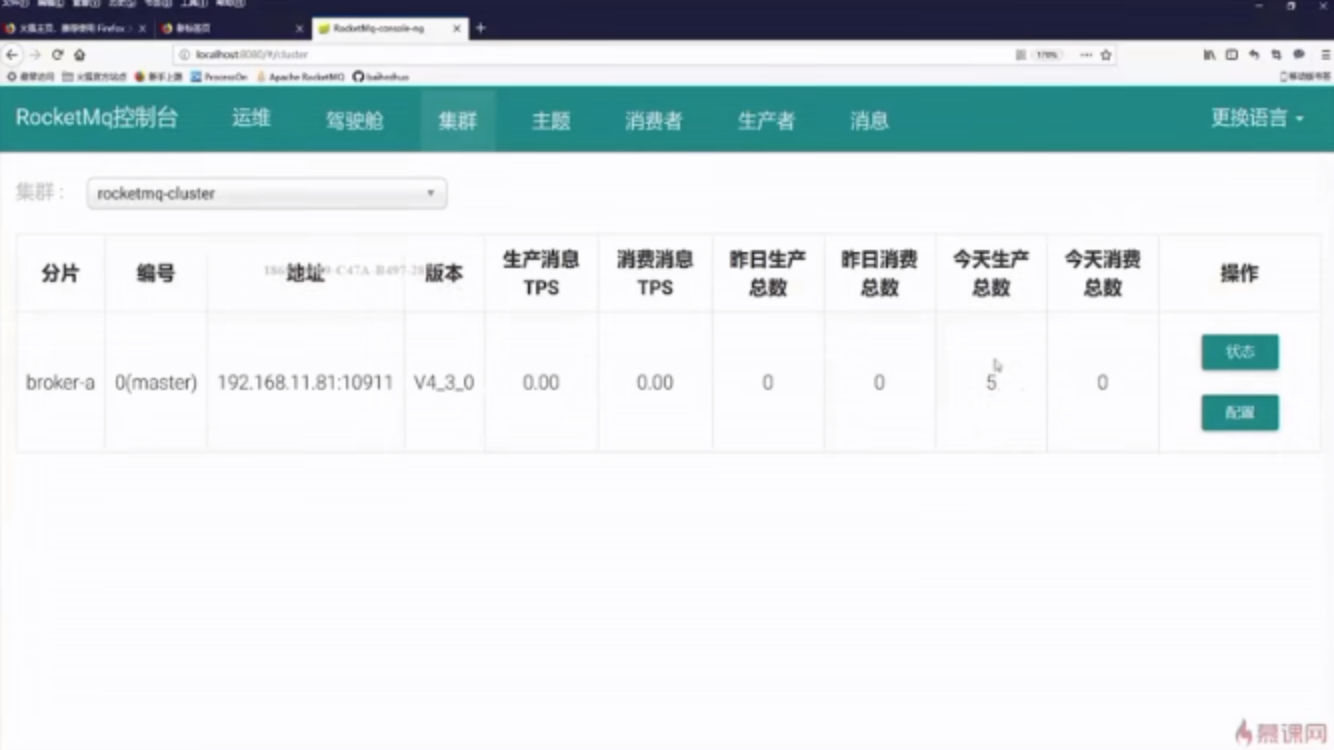Click the 状态 status button for broker-a
Image resolution: width=1334 pixels, height=750 pixels.
click(1240, 352)
